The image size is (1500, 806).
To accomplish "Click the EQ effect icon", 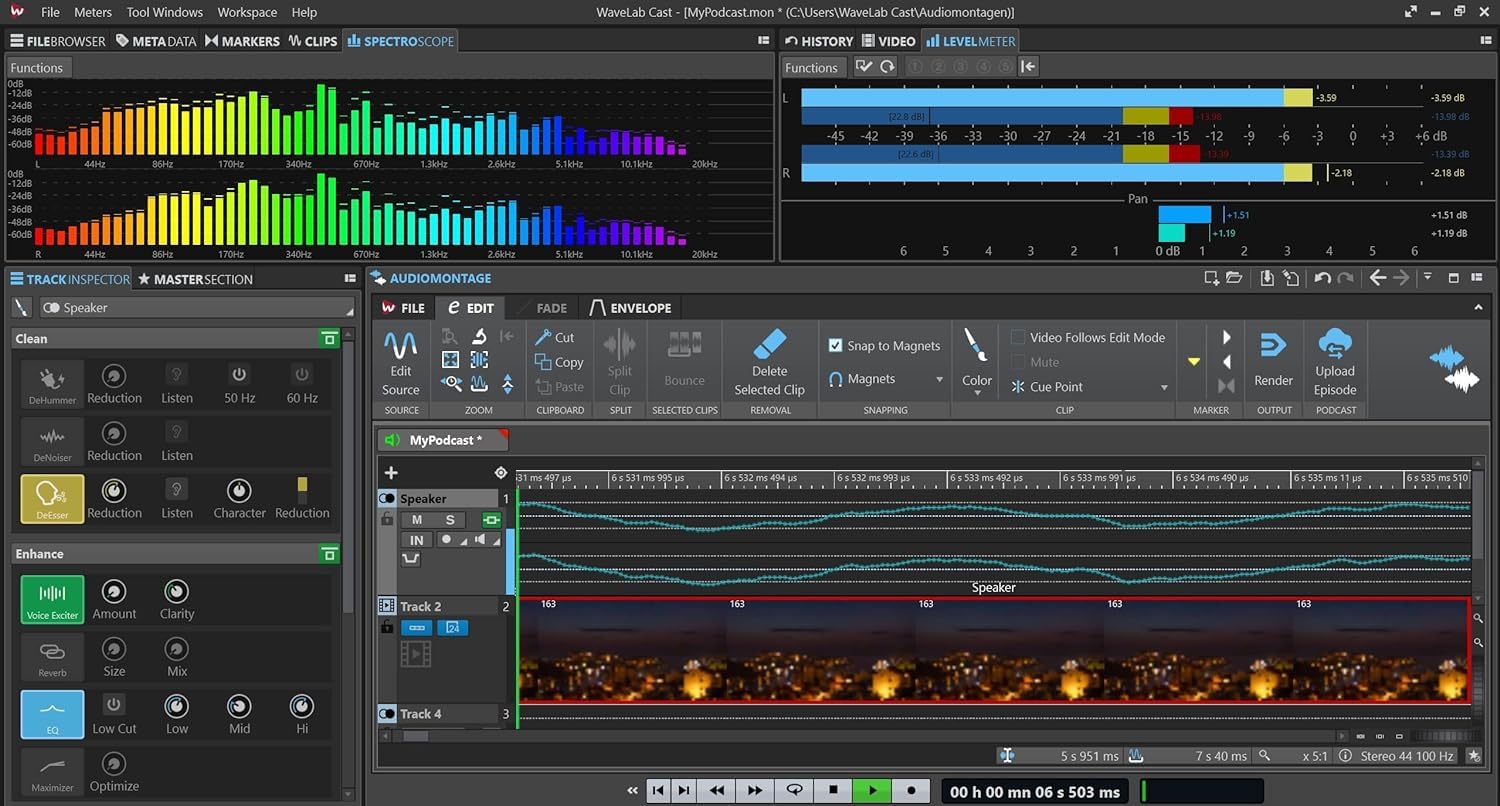I will pyautogui.click(x=52, y=715).
